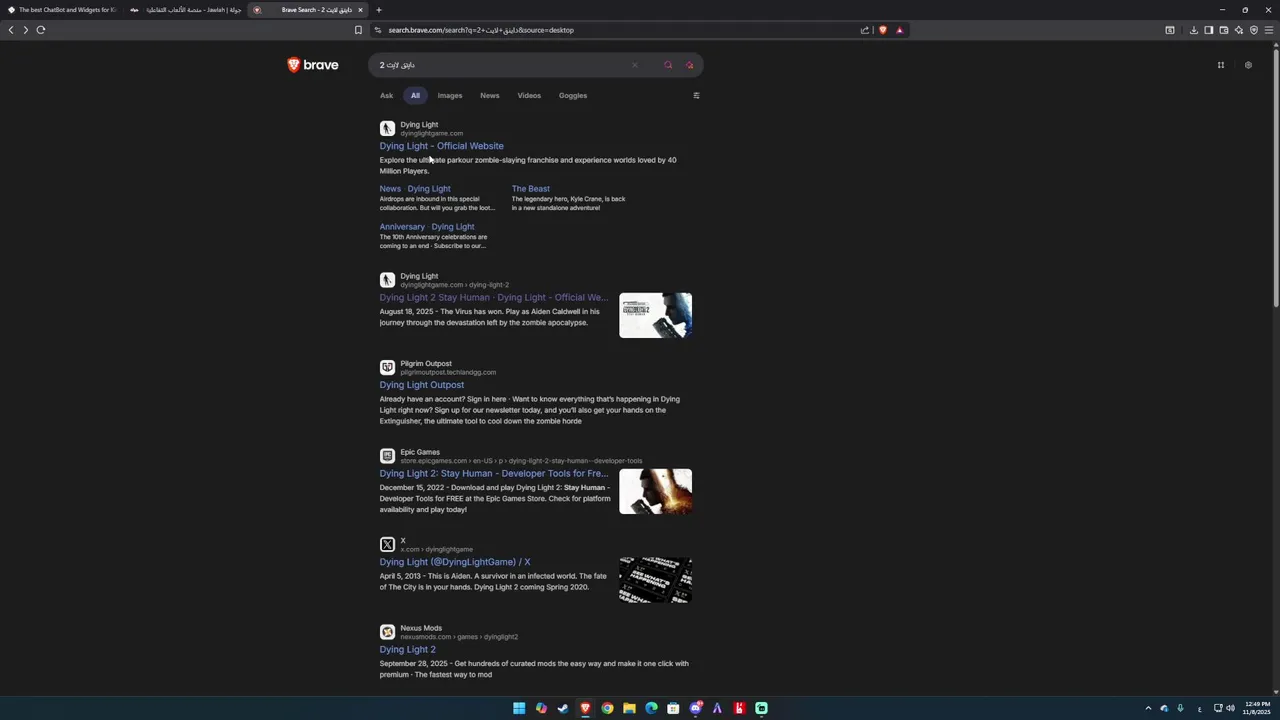Click the browser forward arrow
The image size is (1280, 720).
[x=26, y=30]
